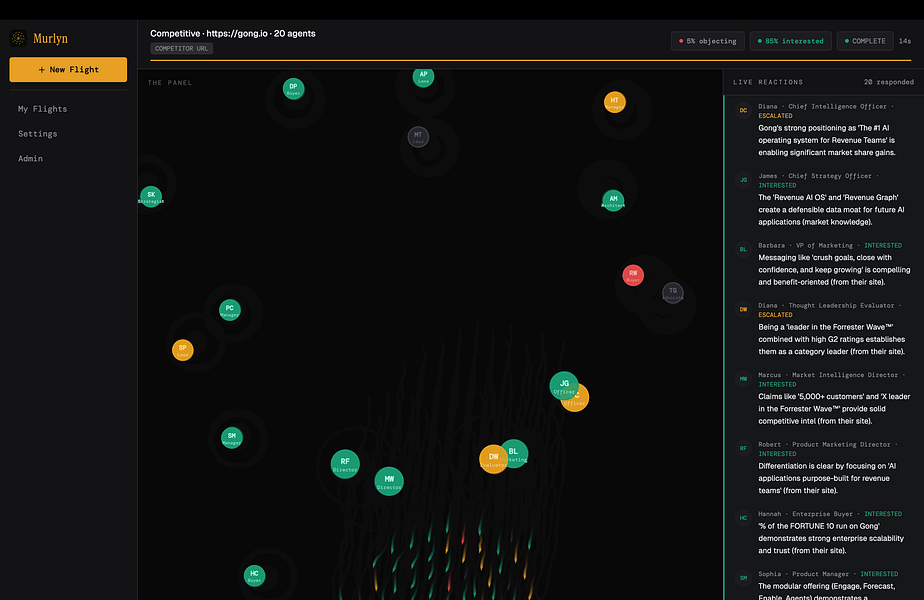Viewport: 924px width, 600px height.
Task: Select the SK Strategist agent node
Action: (151, 196)
